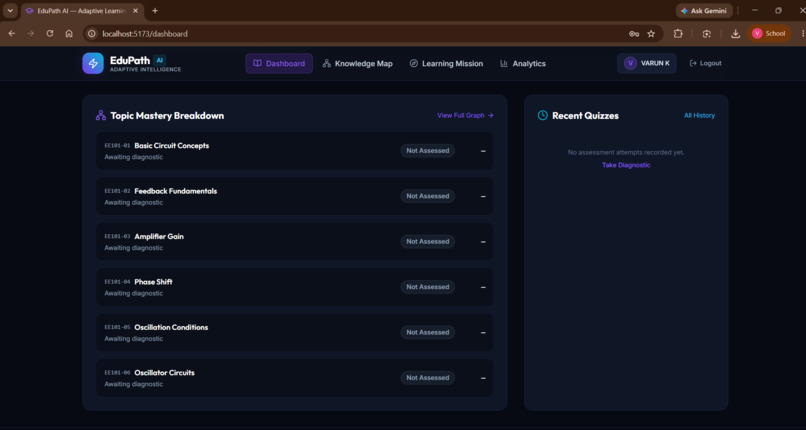Click Not Assessed badge for Oscillation Conditions
This screenshot has width=806, height=430.
[428, 332]
